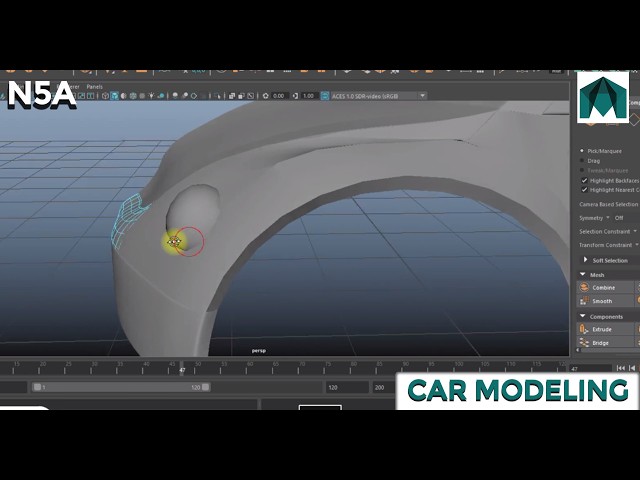Toggle the color management icon before ACES
This screenshot has height=480, width=640.
[324, 96]
